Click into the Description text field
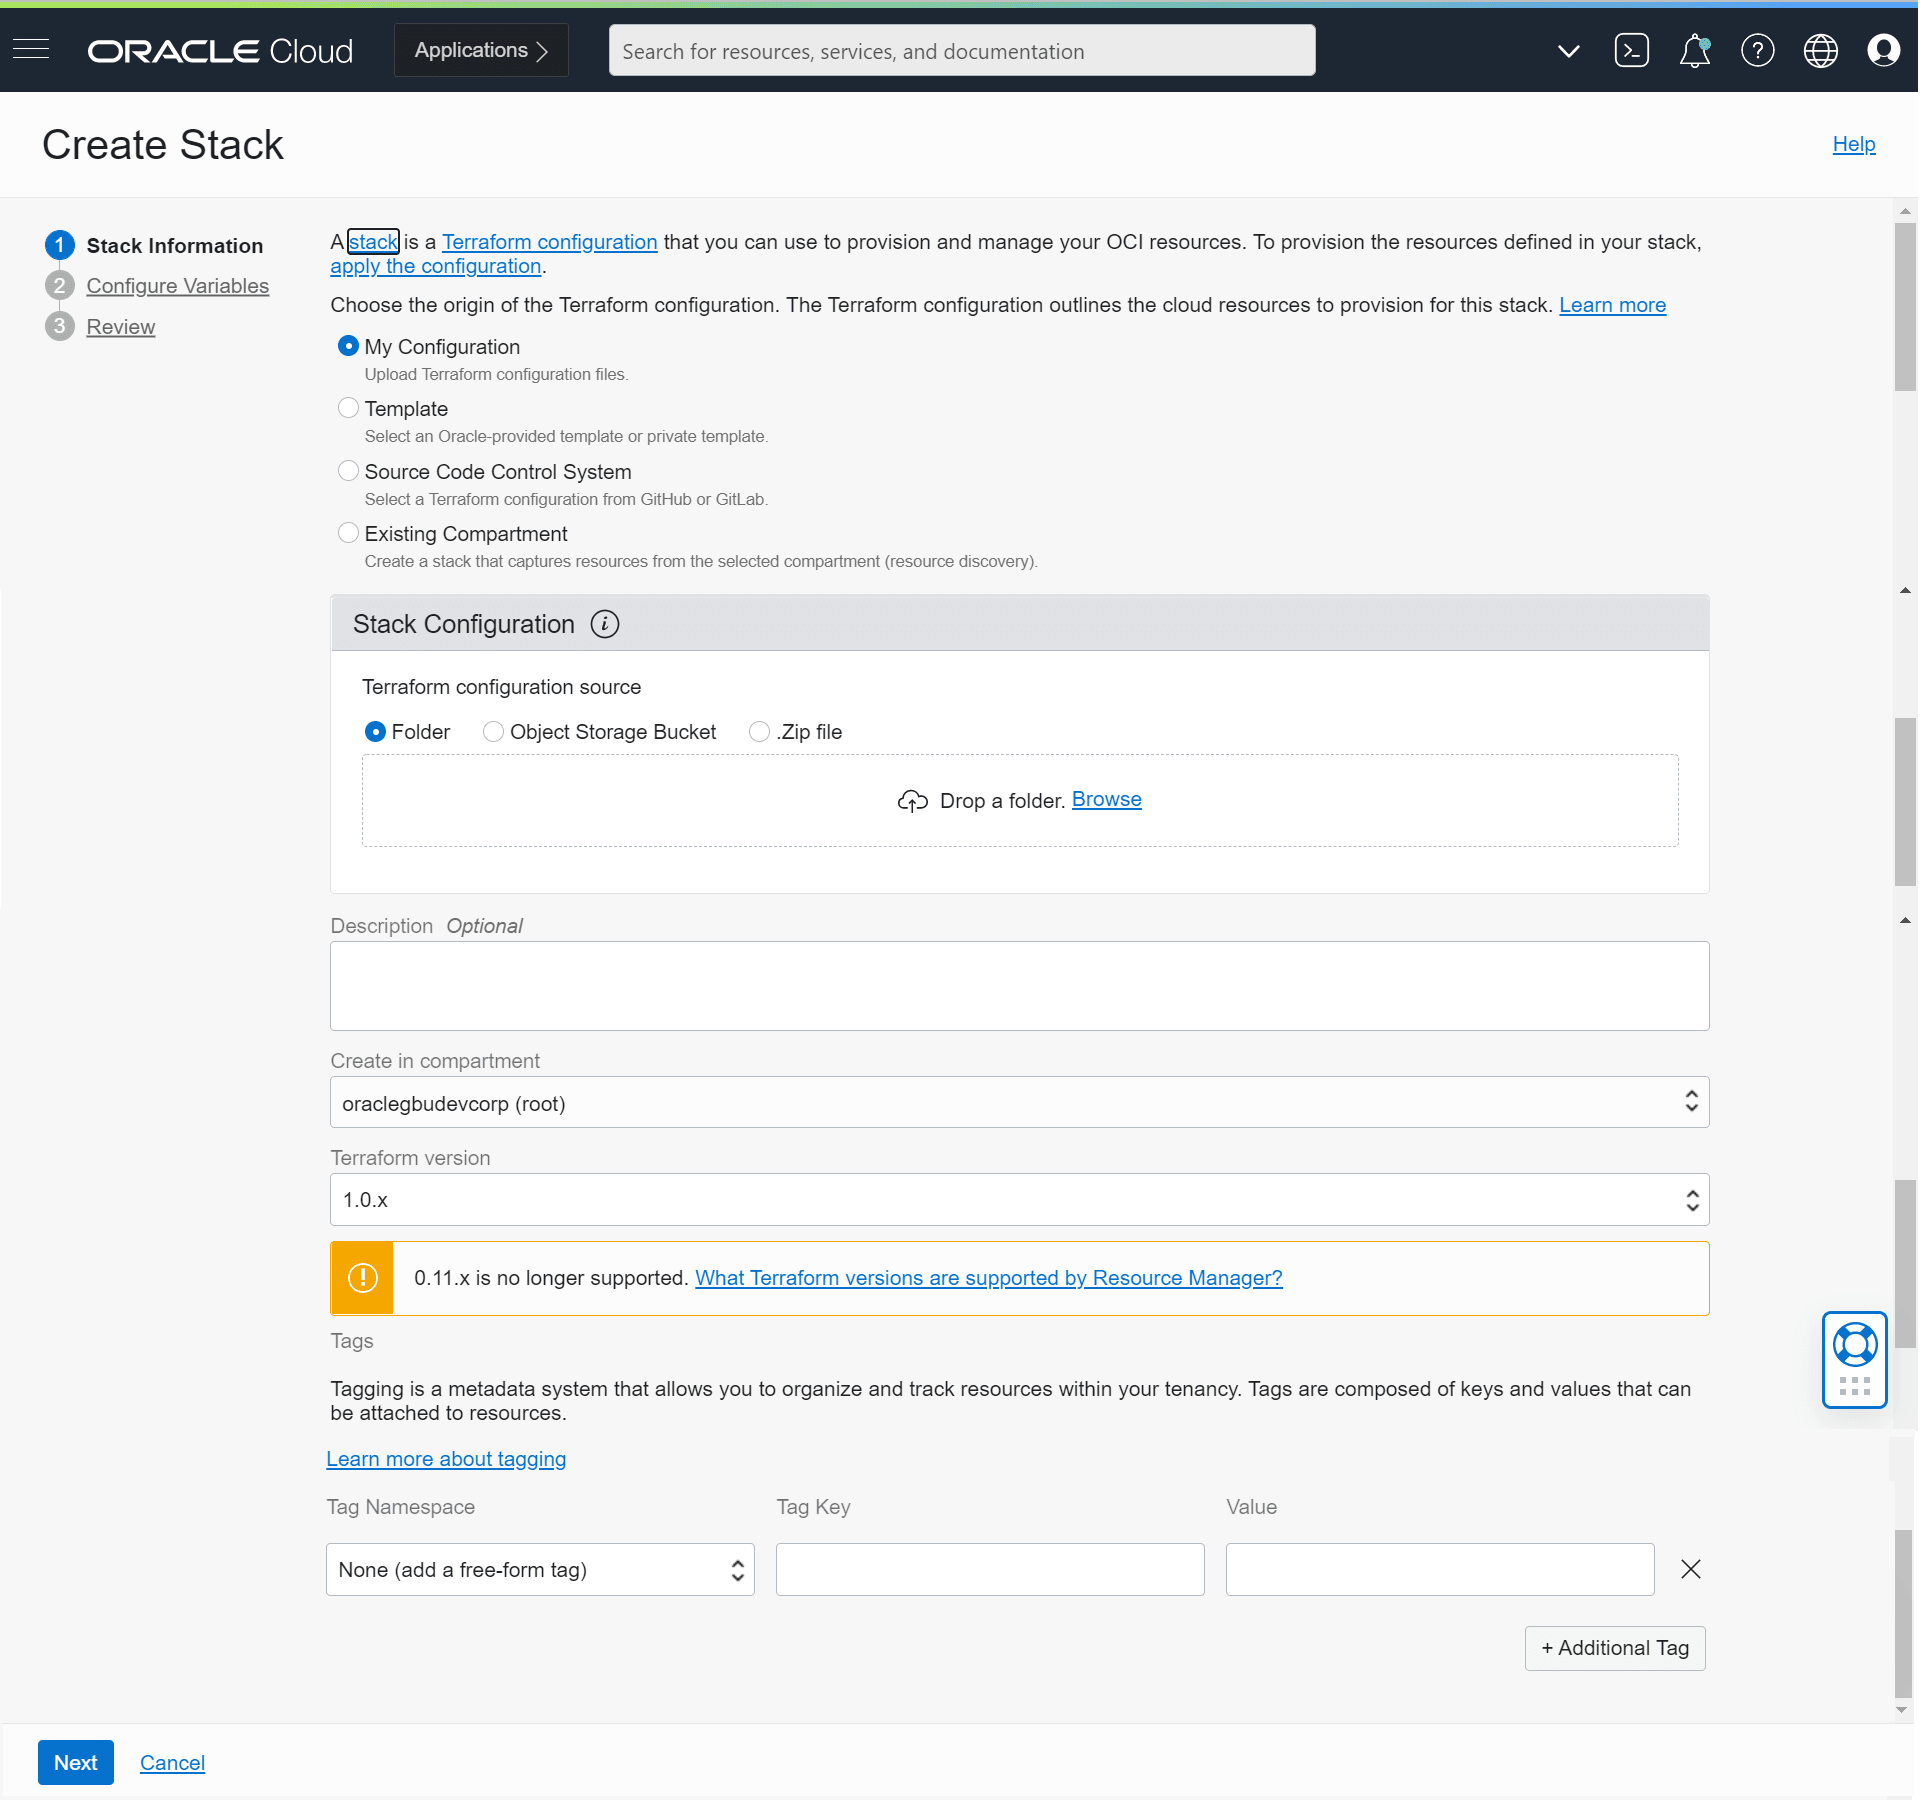The width and height of the screenshot is (1920, 1800). (x=1018, y=985)
